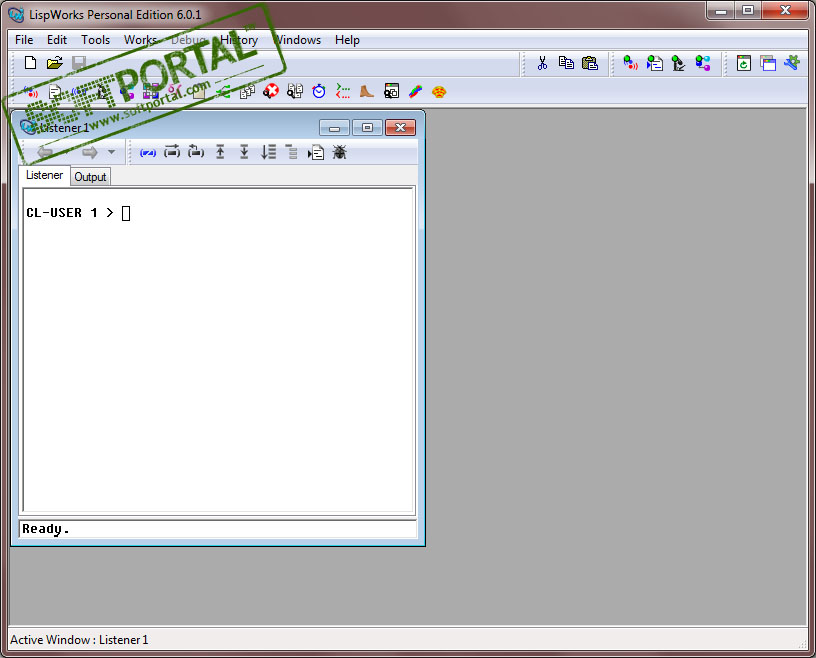Click the stacked documents icon in main toolbar
This screenshot has width=816, height=658.
(247, 92)
